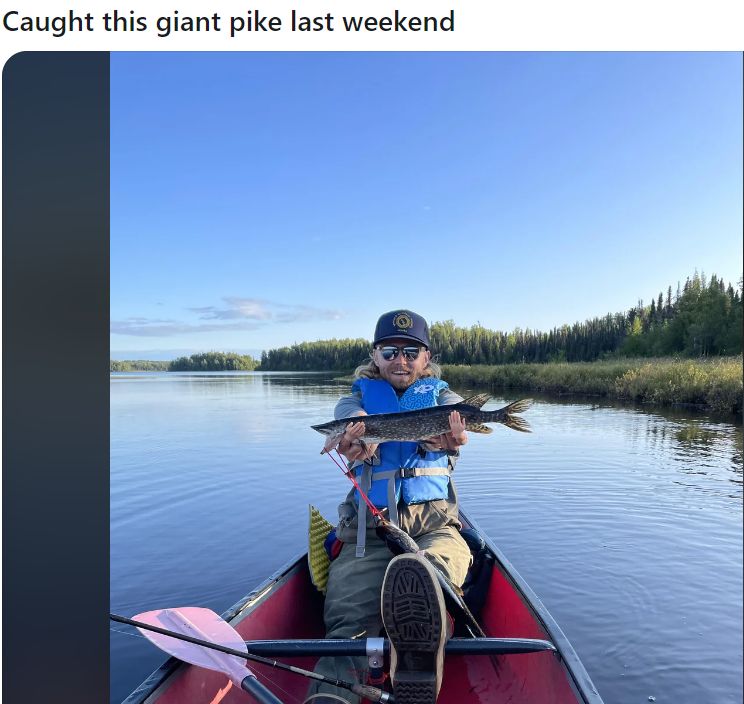This screenshot has width=744, height=704.
Task: Click the dark left margin of the image
Action: (56, 377)
